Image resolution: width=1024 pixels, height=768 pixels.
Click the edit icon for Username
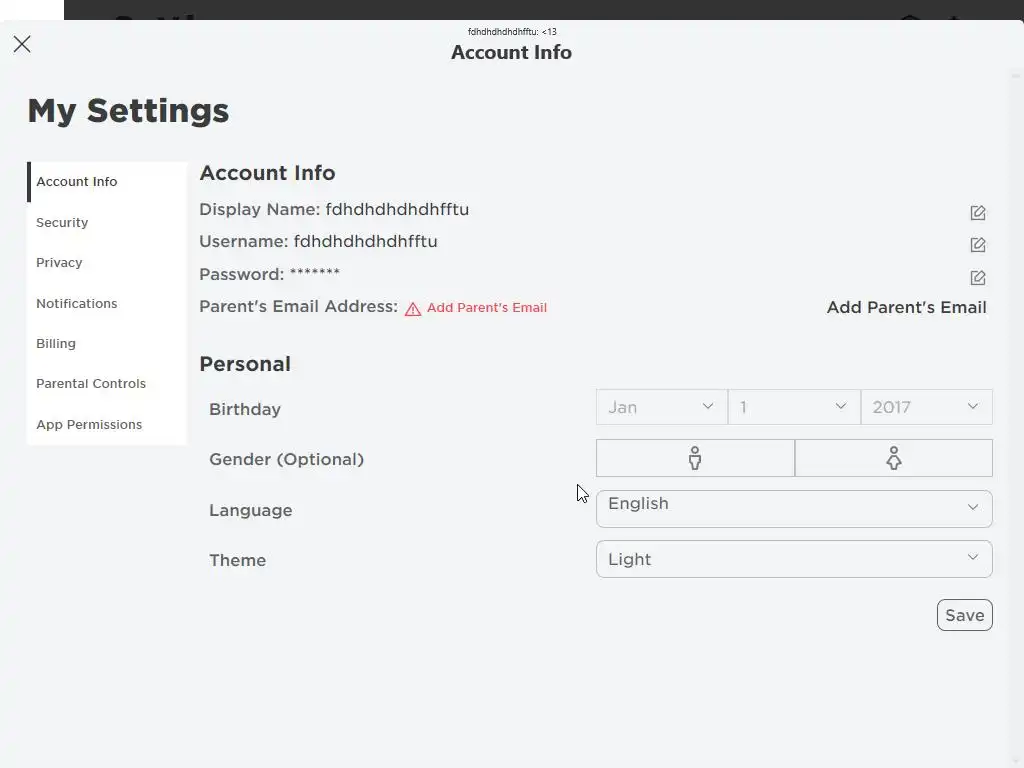click(978, 245)
